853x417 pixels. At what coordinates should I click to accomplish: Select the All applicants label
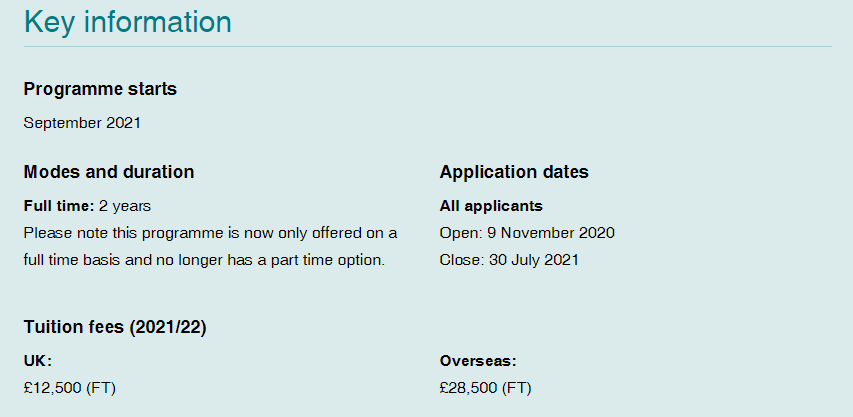tap(491, 206)
